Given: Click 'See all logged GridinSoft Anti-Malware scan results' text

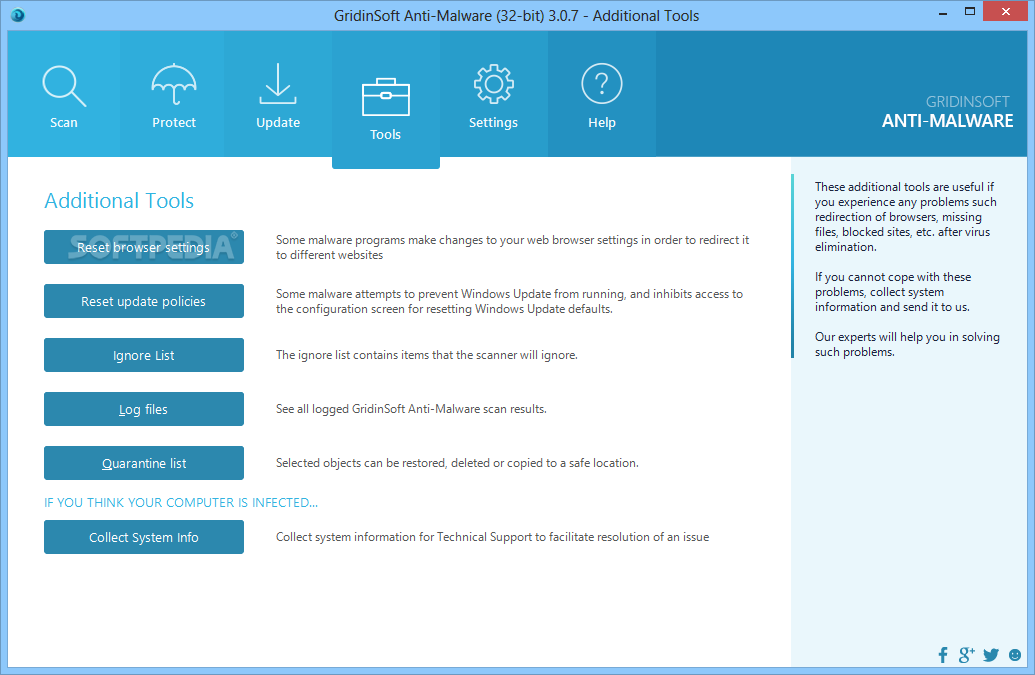Looking at the screenshot, I should point(411,409).
